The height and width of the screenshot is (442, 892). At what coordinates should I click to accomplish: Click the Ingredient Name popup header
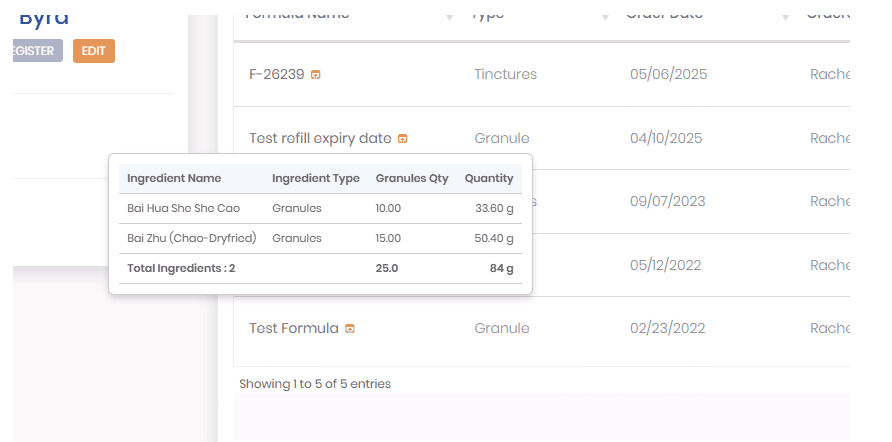[x=174, y=178]
